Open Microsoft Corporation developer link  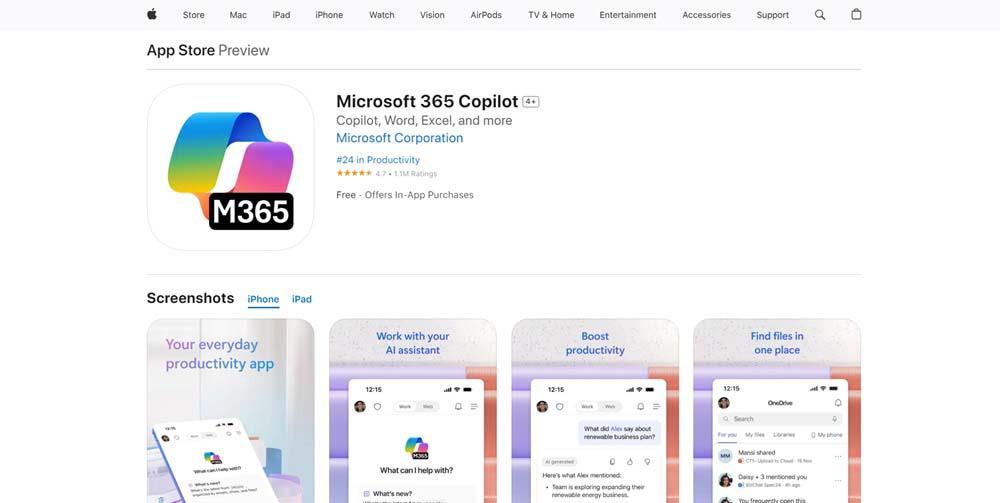point(399,138)
